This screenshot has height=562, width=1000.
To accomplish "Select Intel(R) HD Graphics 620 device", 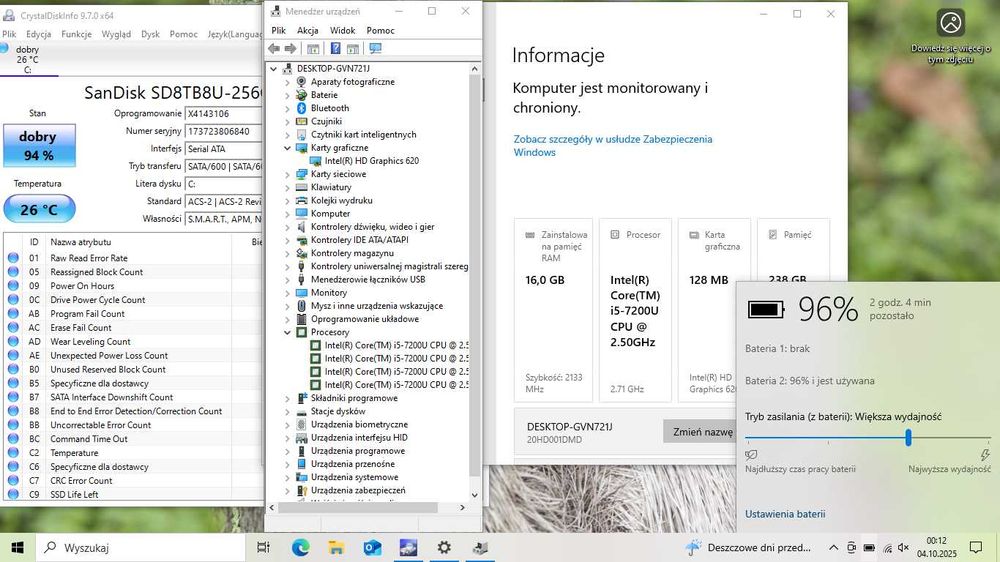I will click(x=371, y=161).
